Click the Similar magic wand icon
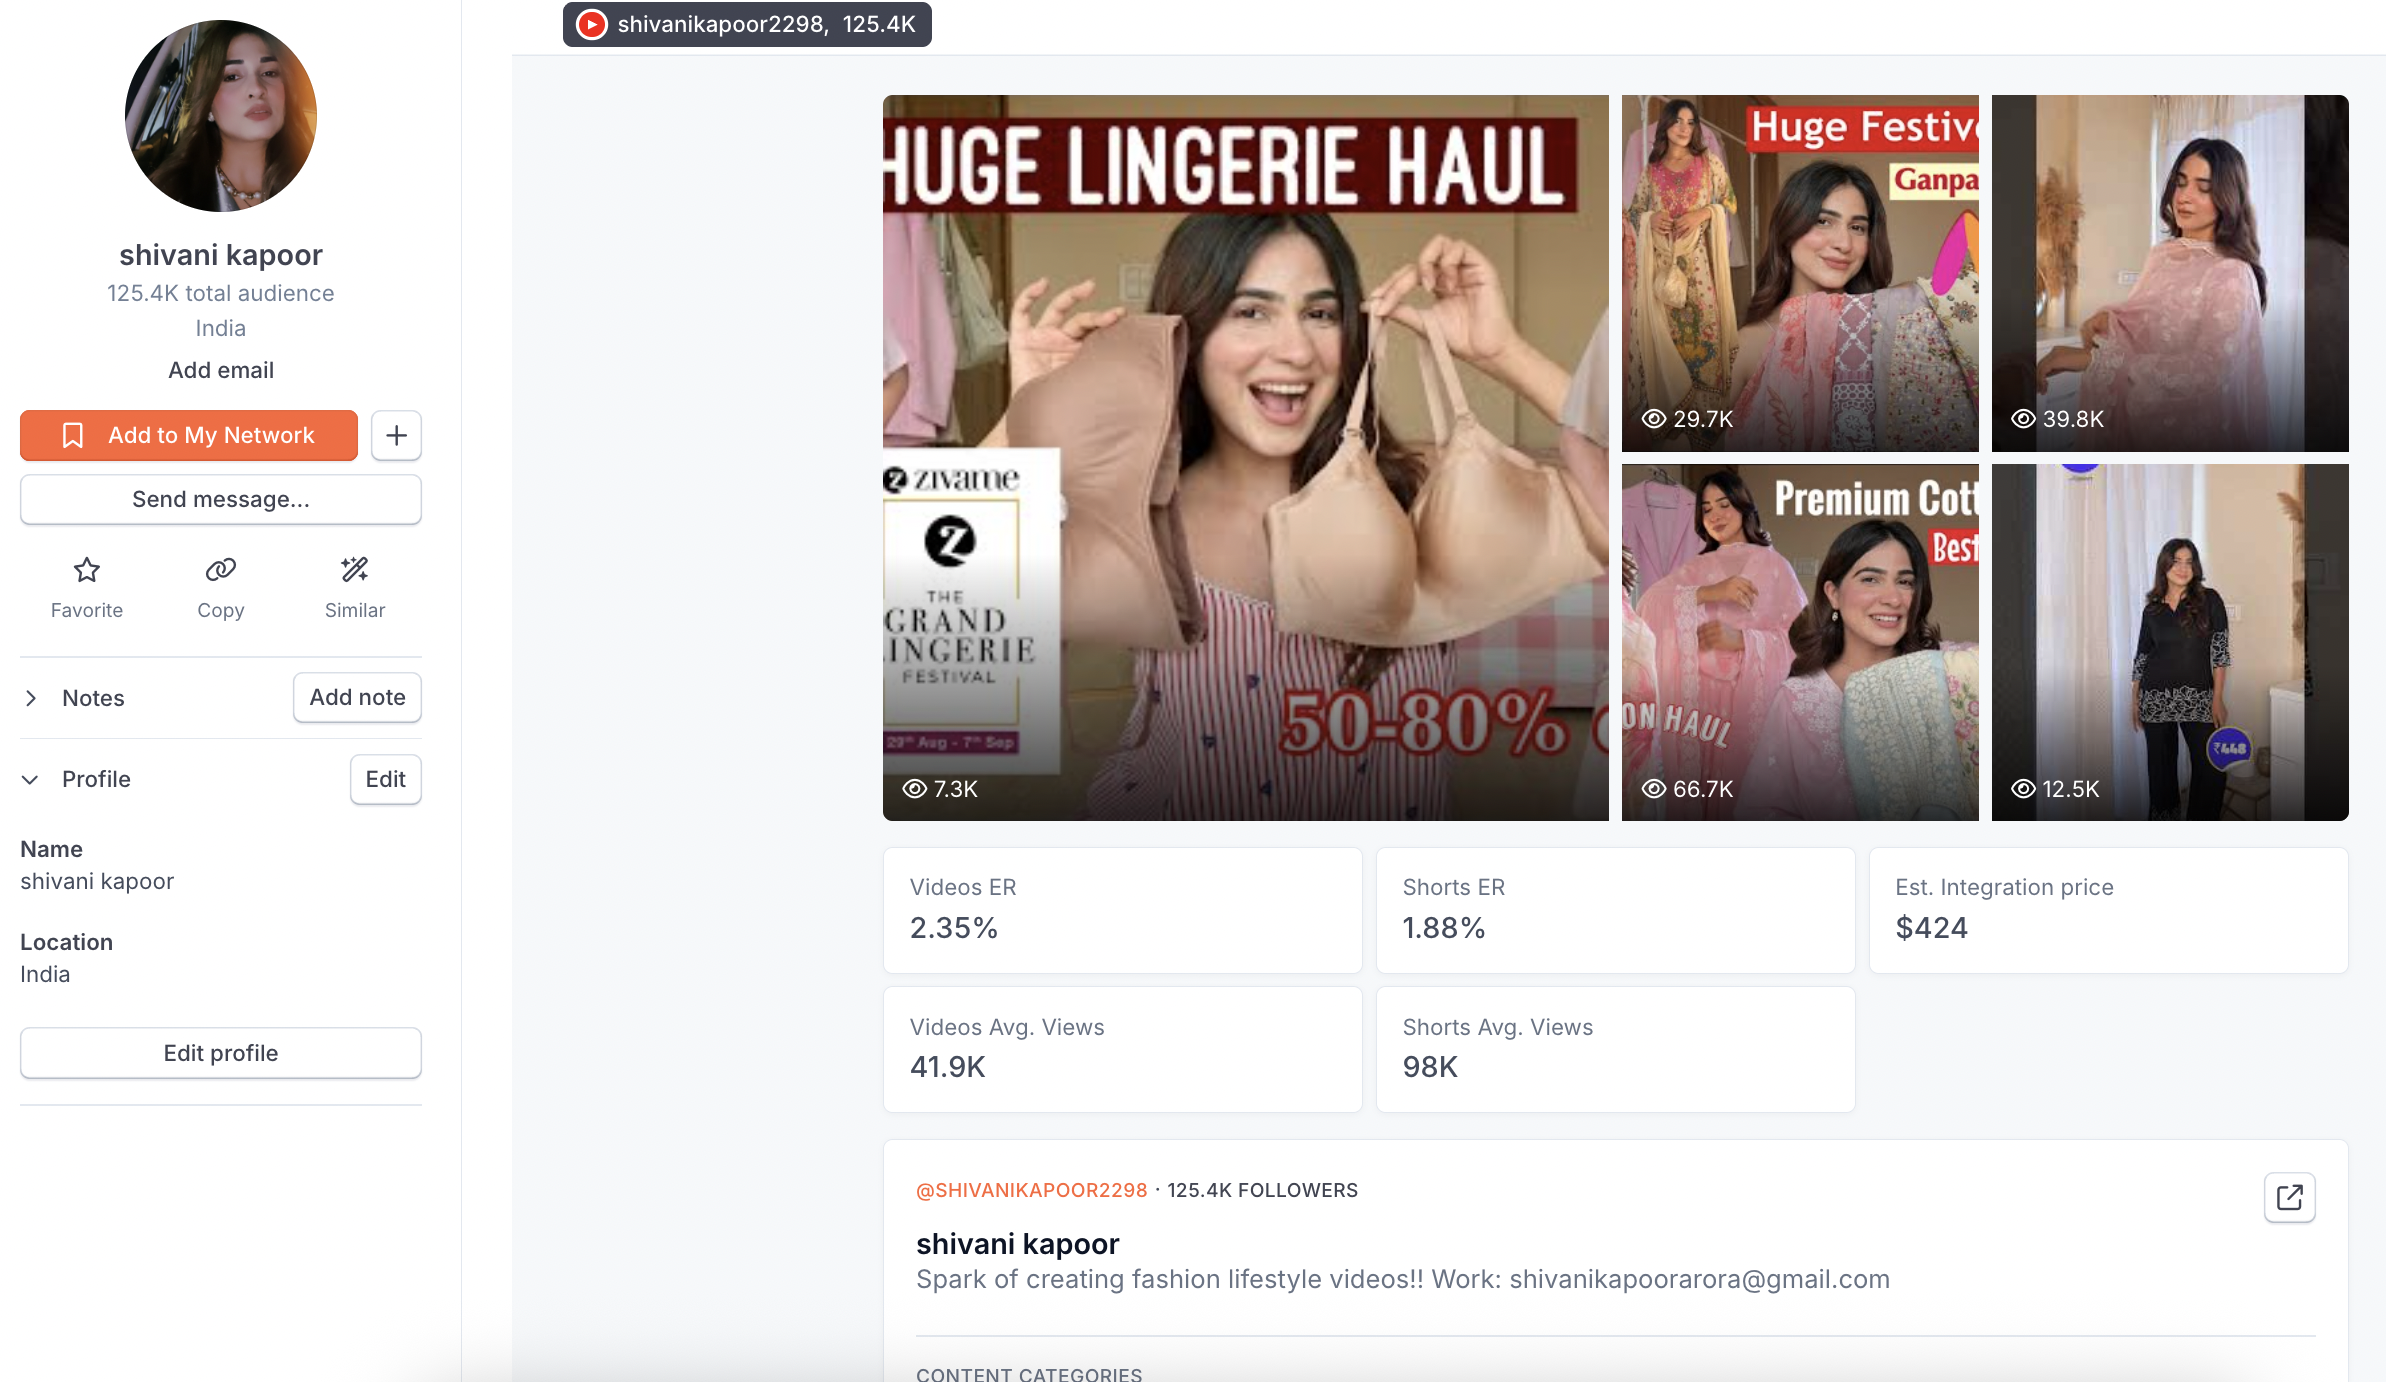Viewport: 2386px width, 1382px height. point(355,570)
